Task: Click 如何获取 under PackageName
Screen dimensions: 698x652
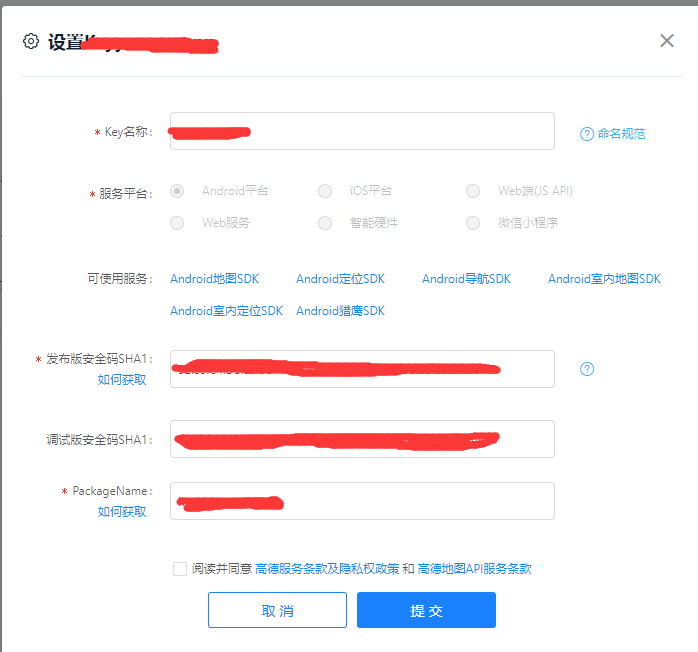Action: click(x=122, y=512)
